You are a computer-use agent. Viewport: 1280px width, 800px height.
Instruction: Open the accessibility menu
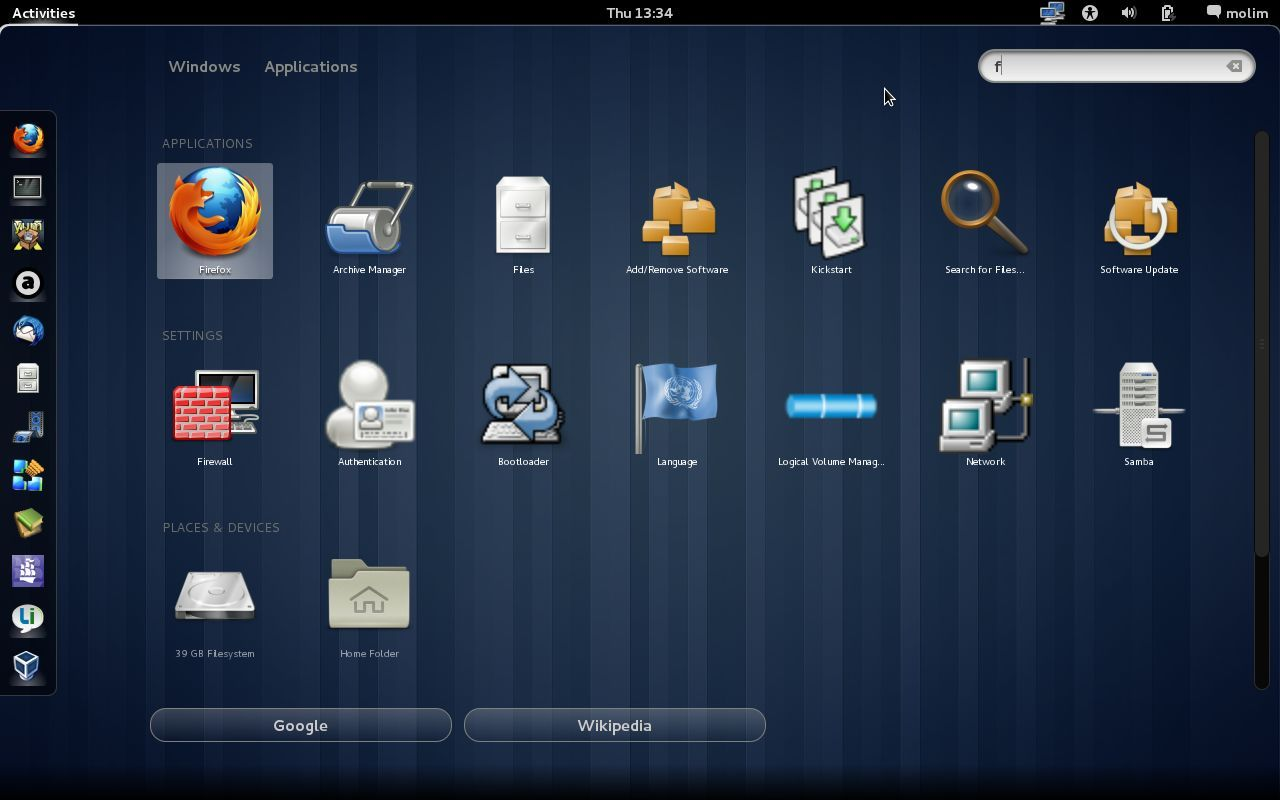pos(1090,13)
